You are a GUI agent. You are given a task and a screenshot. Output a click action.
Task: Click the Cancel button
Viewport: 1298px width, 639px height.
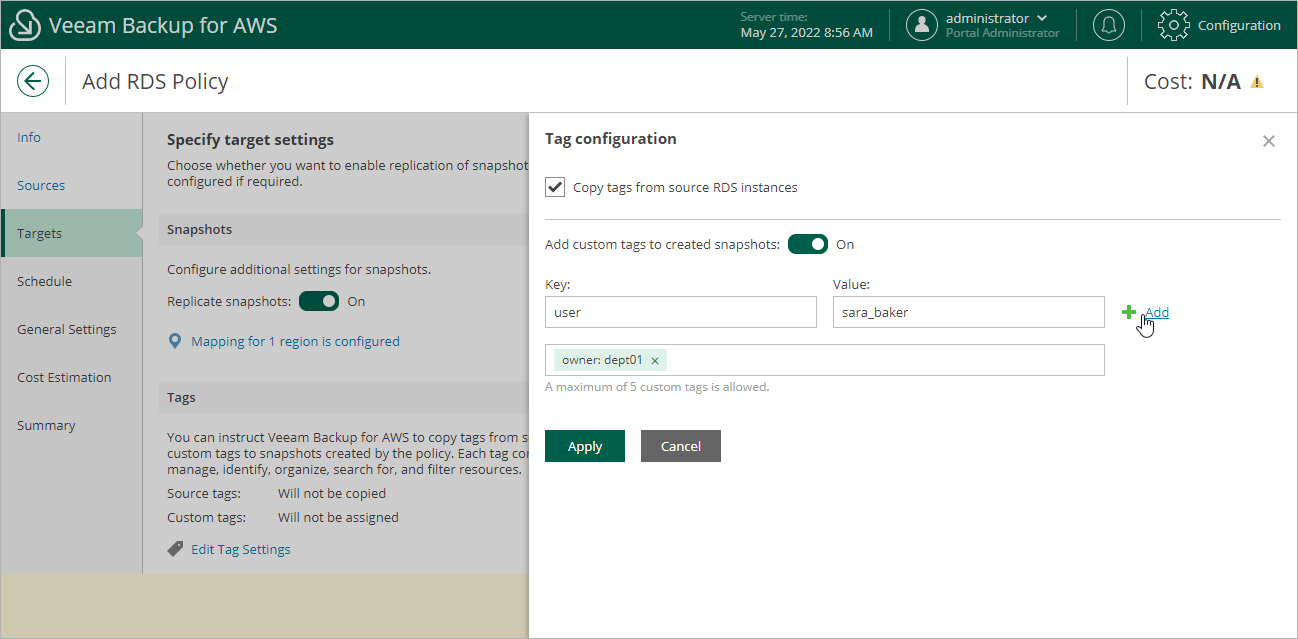[681, 446]
